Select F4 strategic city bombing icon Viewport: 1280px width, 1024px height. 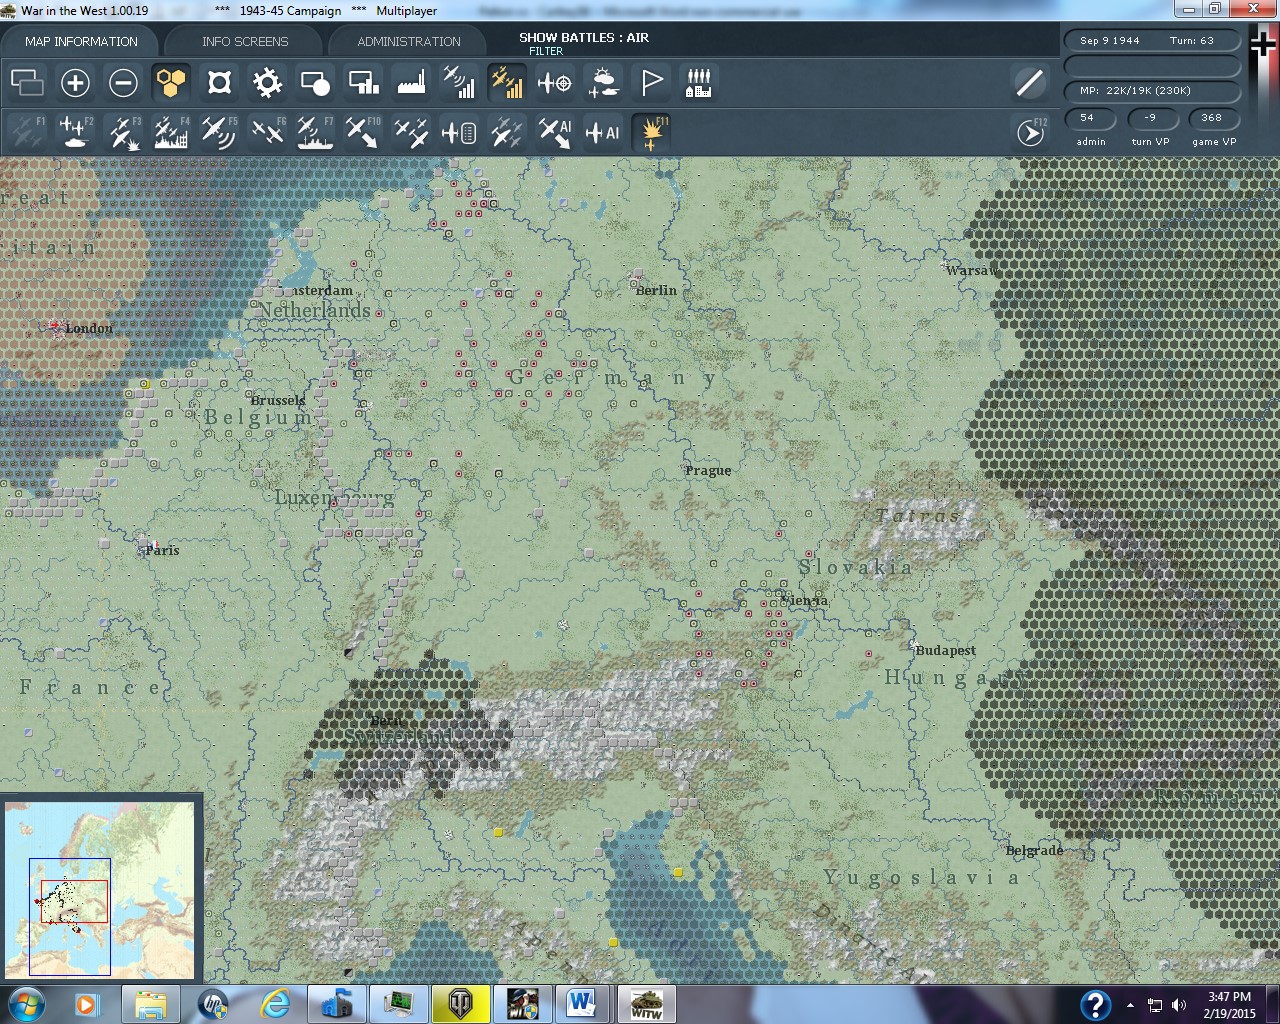(171, 132)
